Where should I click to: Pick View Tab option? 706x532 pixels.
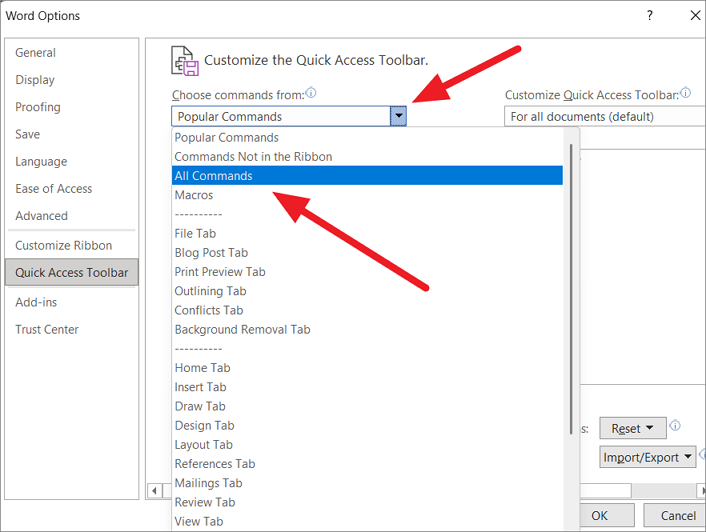(367, 521)
